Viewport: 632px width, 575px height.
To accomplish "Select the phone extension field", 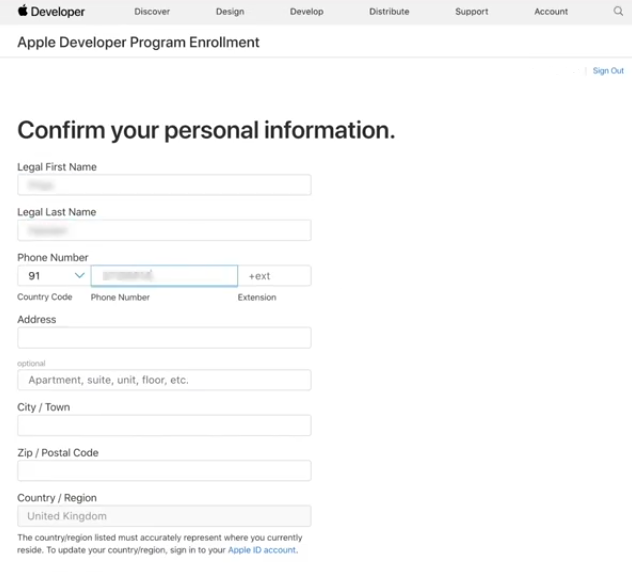I will (275, 275).
